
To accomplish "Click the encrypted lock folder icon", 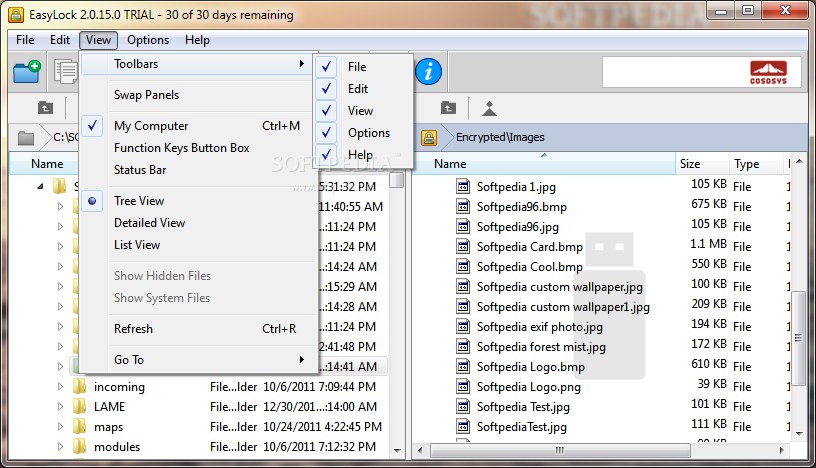I will [x=429, y=137].
